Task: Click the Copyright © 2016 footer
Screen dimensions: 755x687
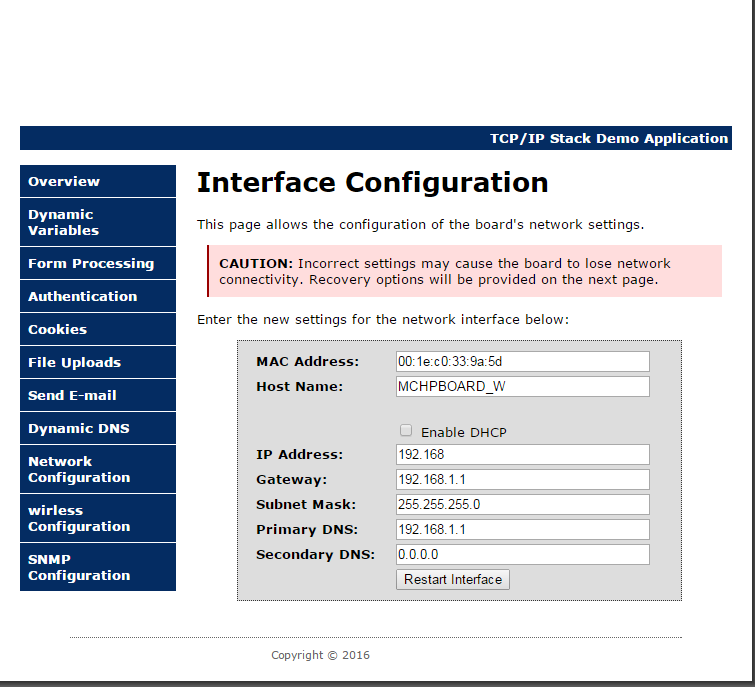Action: (x=320, y=655)
